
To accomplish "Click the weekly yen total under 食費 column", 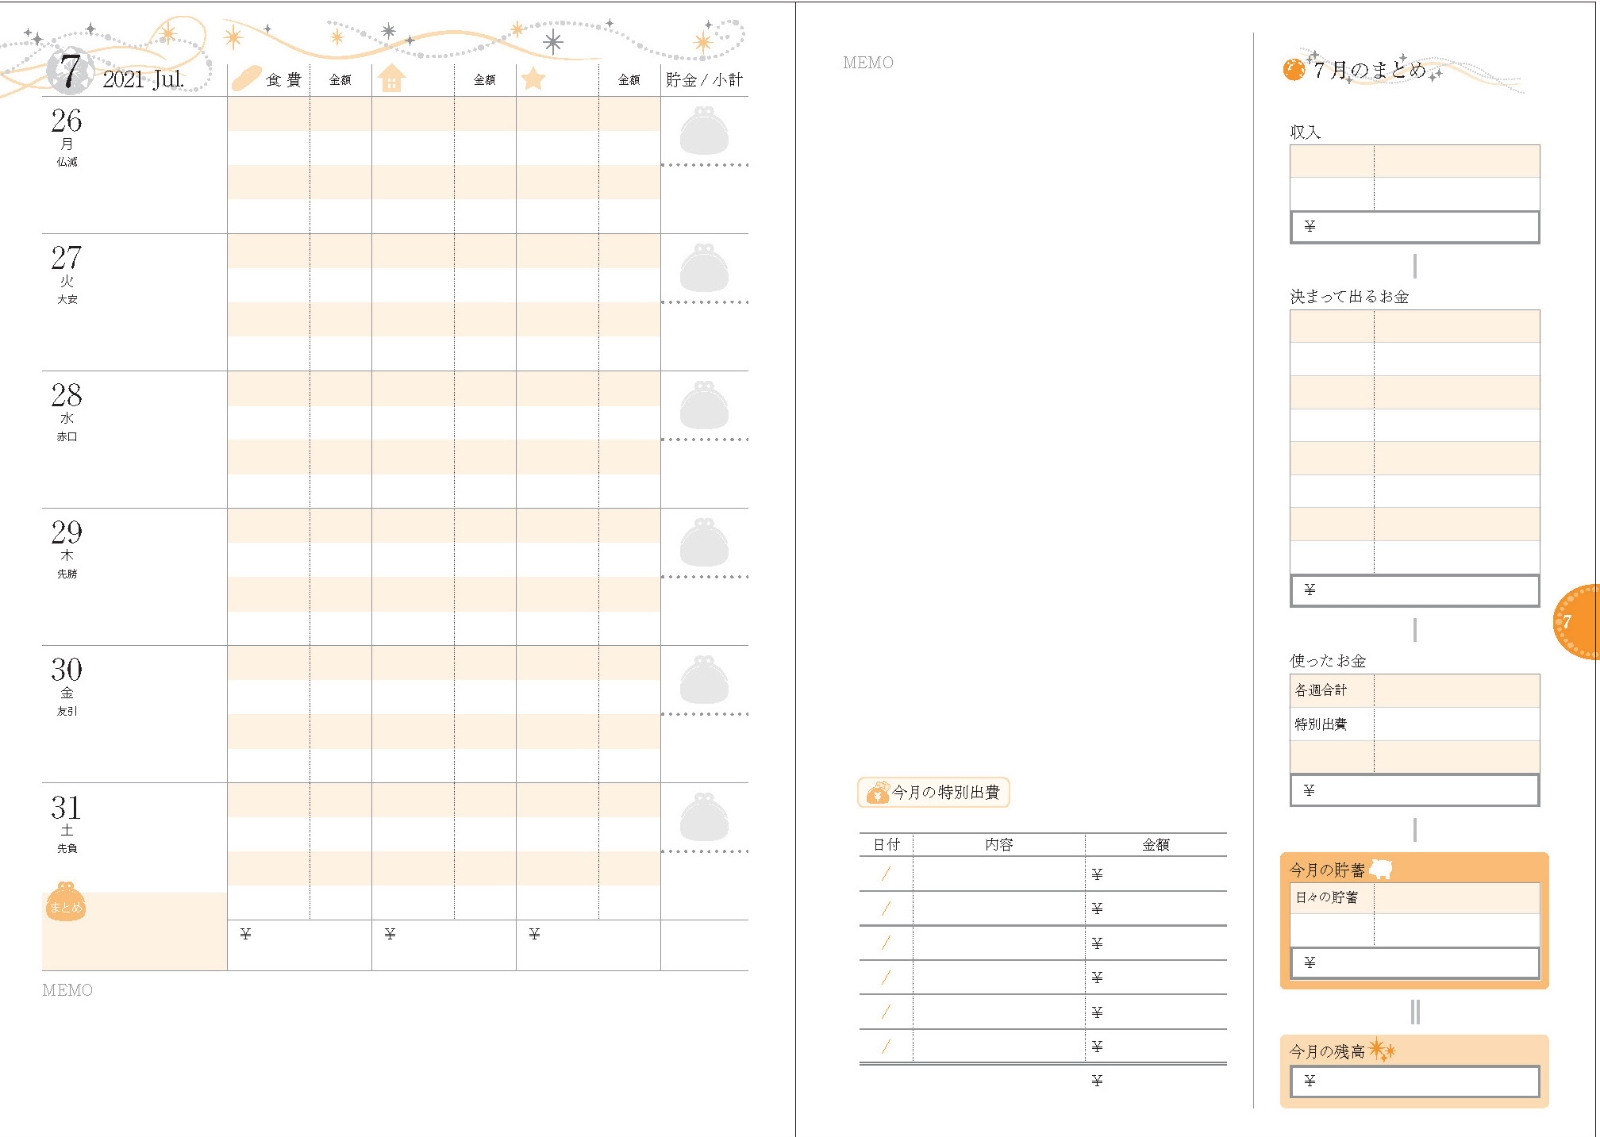I will (x=299, y=944).
